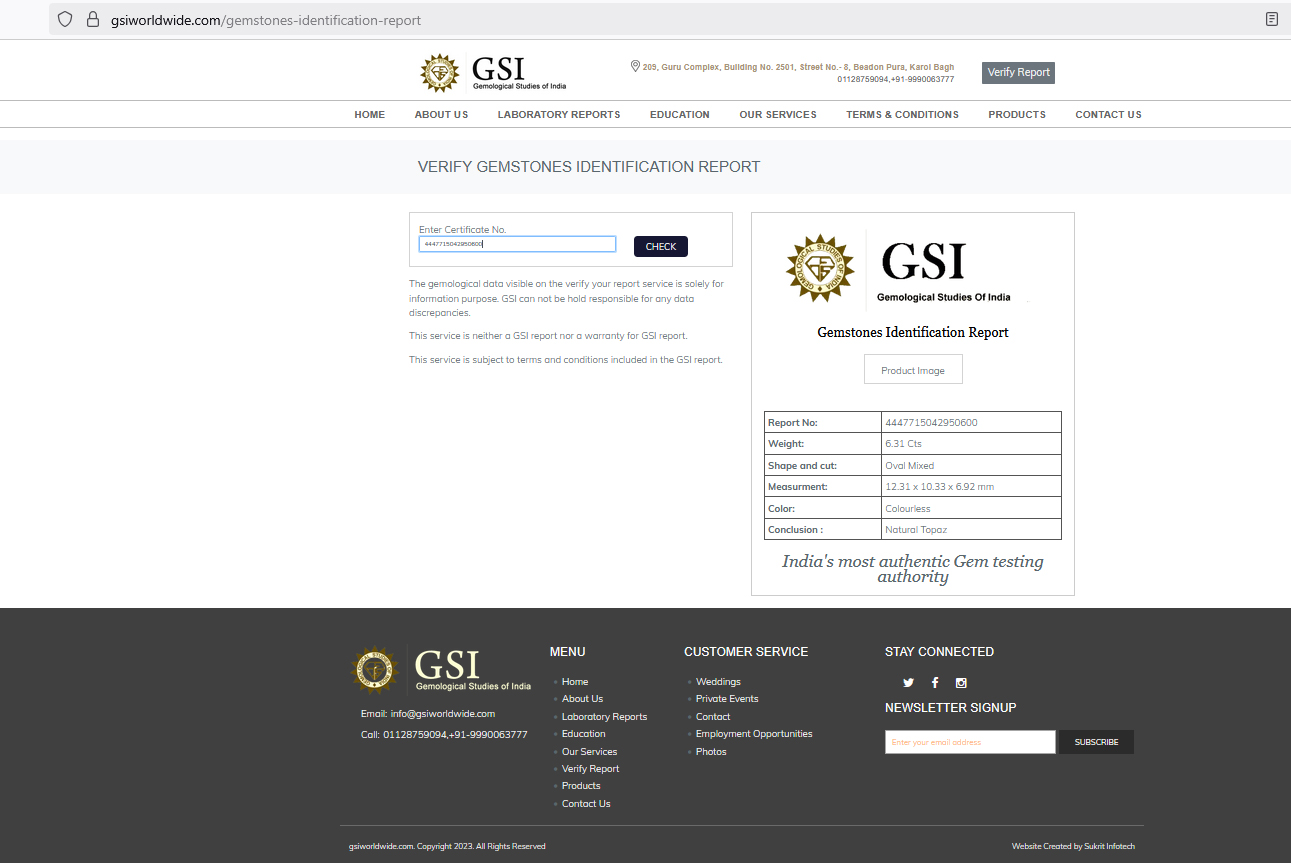Click the SUBSCRIBE button
The image size is (1291, 863).
click(x=1096, y=742)
